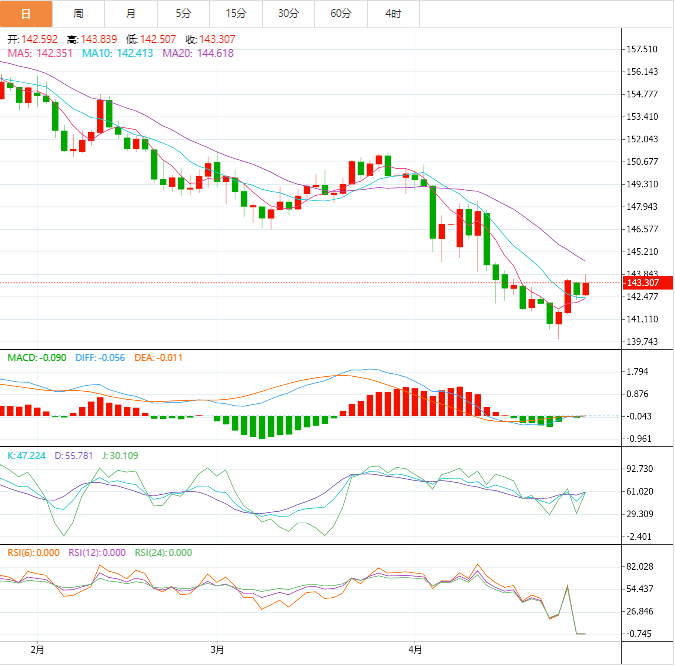This screenshot has width=675, height=667.
Task: Click the RSI(6) indicator label
Action: point(34,552)
